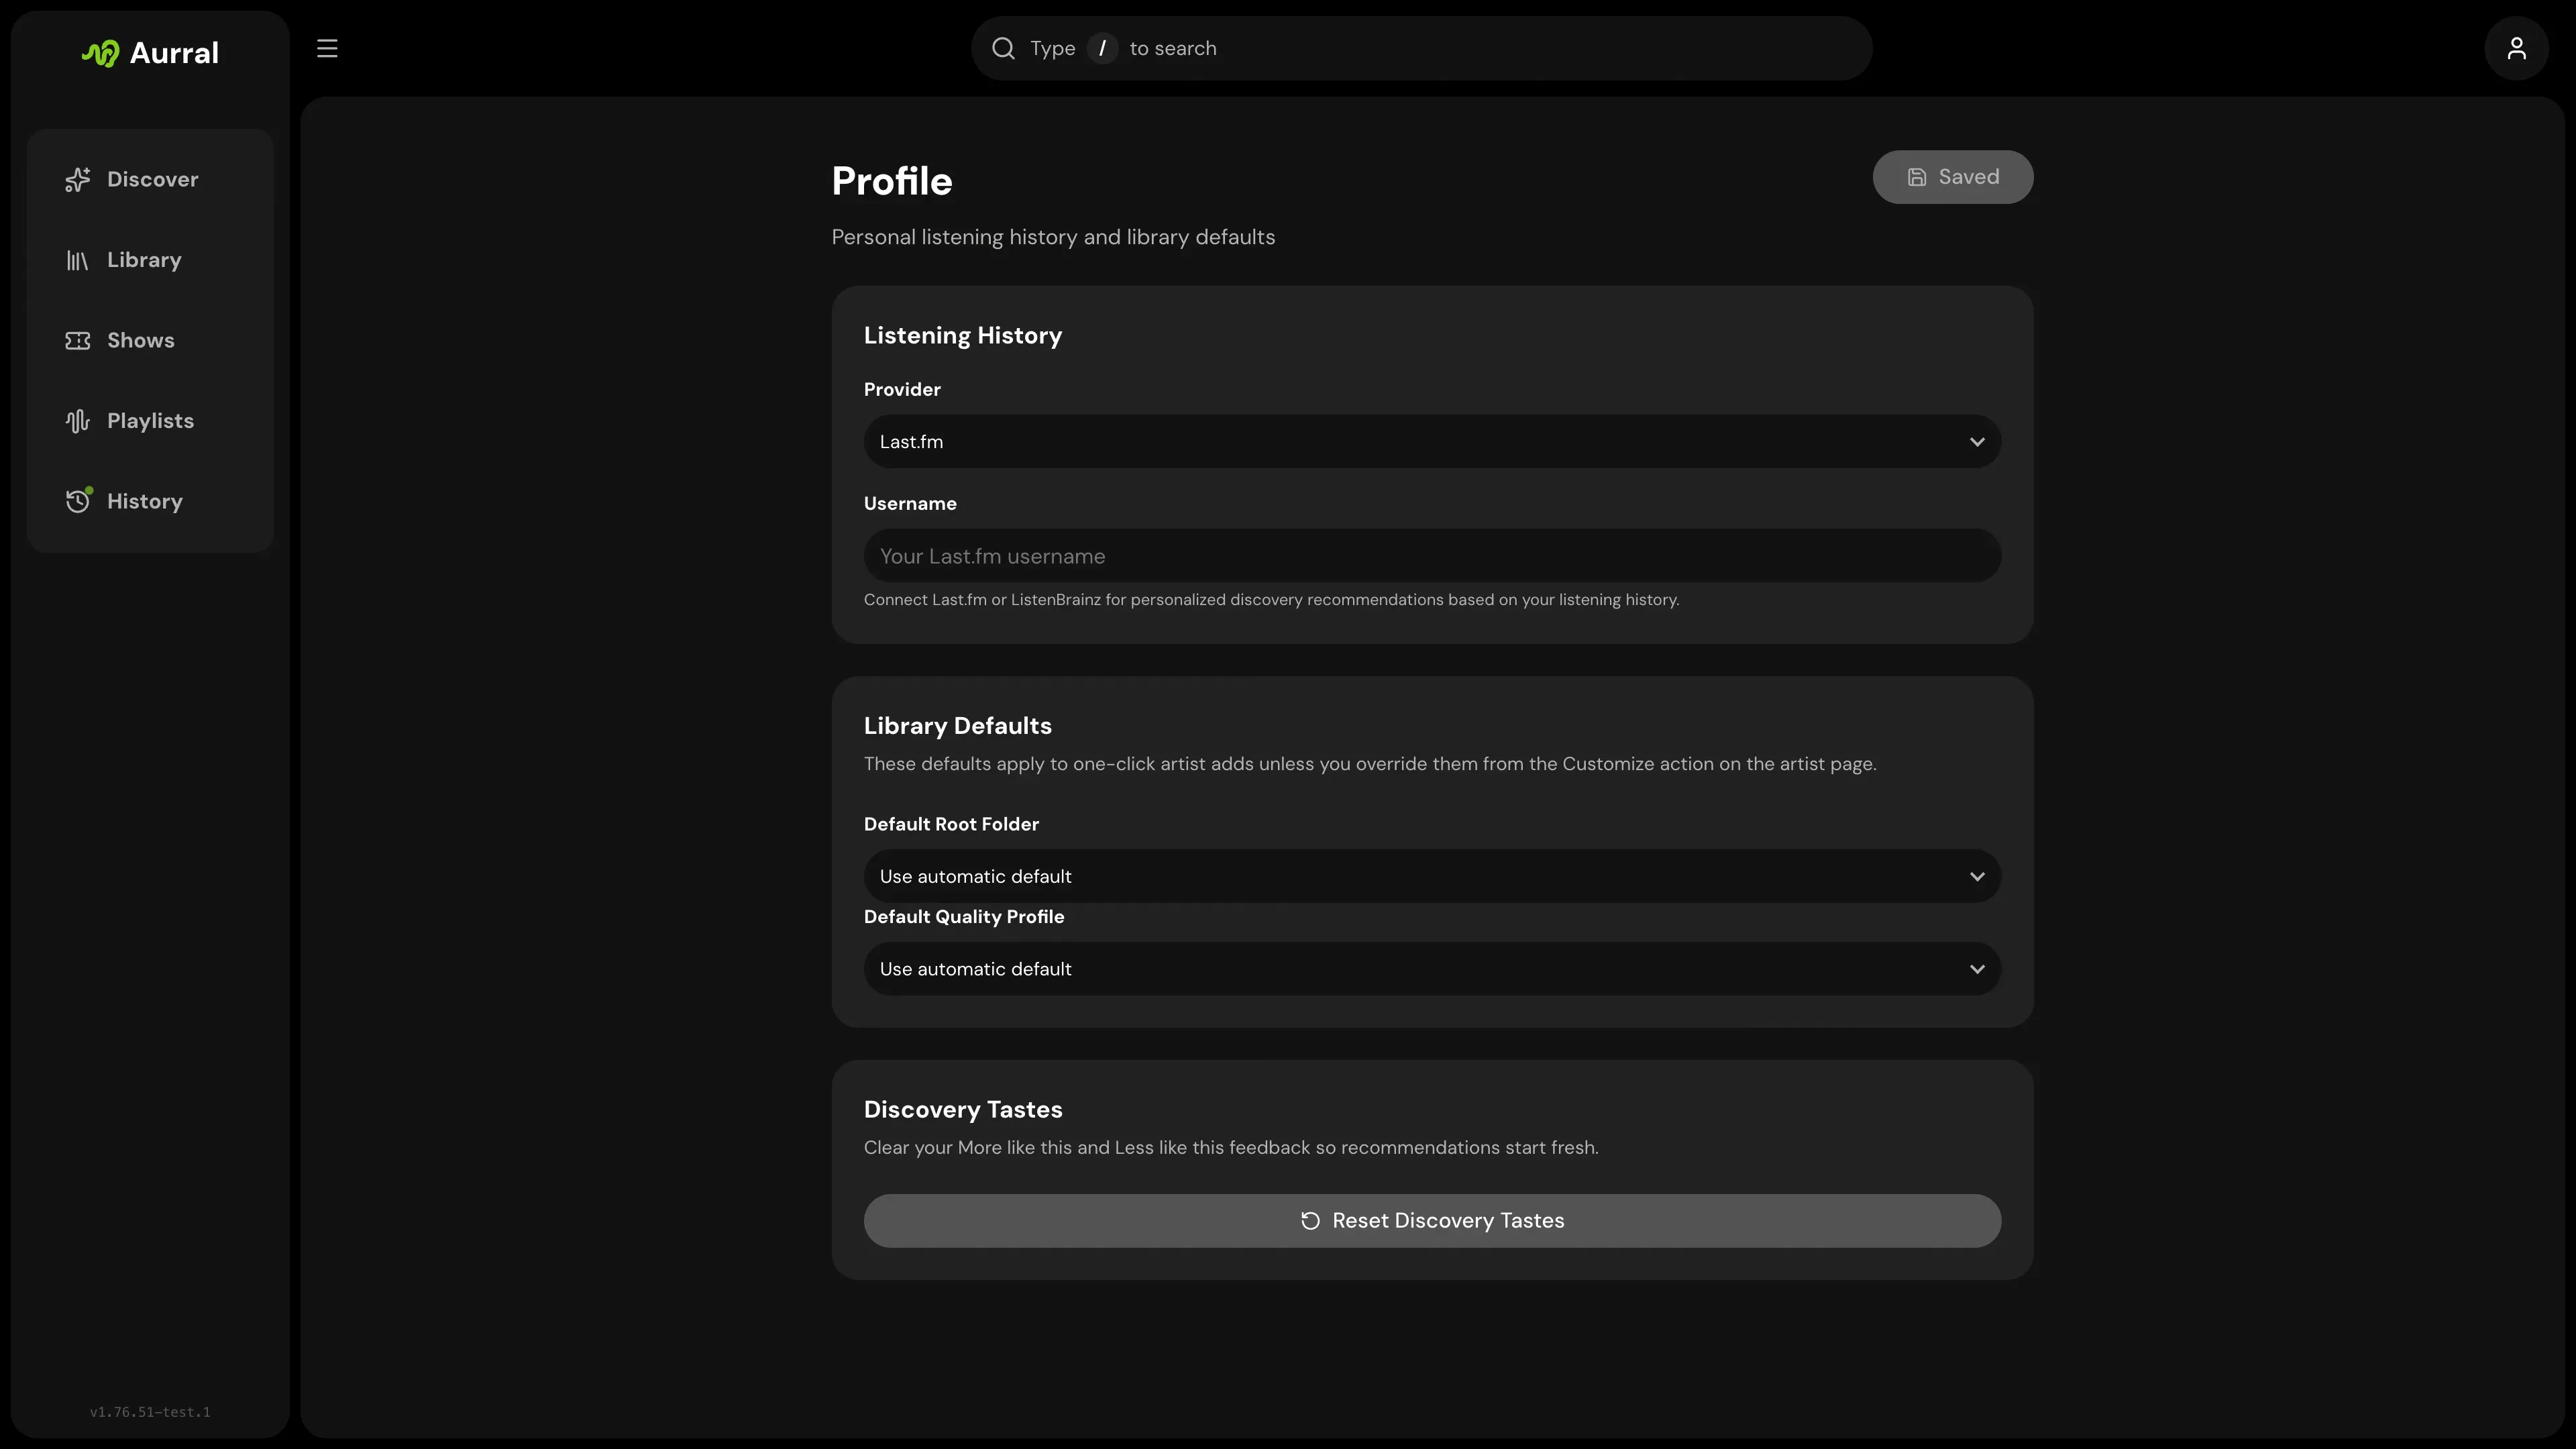2576x1449 pixels.
Task: Click the Default Root Folder label
Action: [951, 824]
